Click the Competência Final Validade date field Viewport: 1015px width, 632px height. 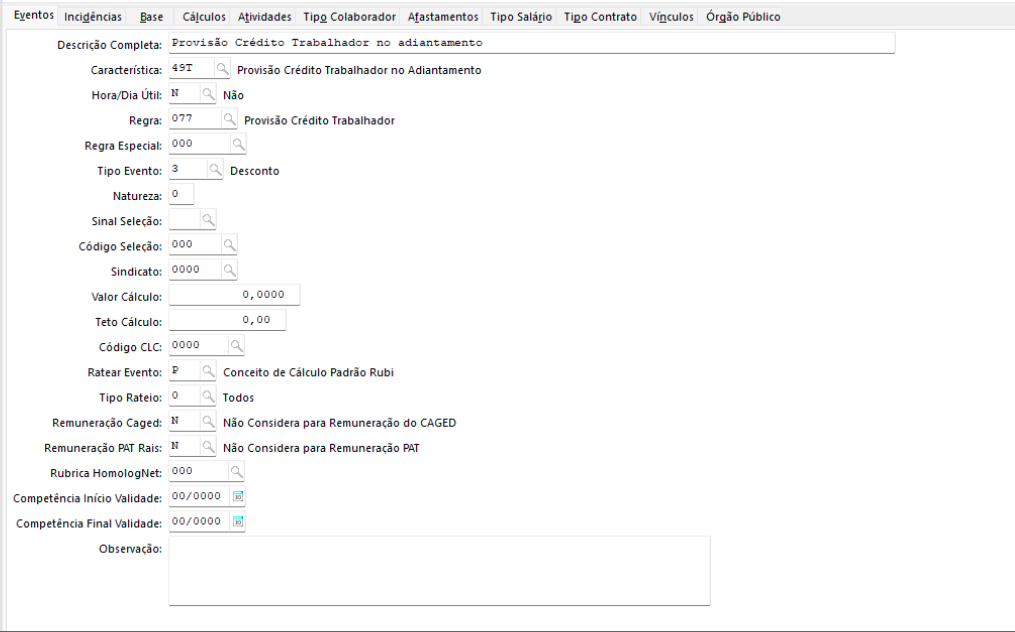199,522
